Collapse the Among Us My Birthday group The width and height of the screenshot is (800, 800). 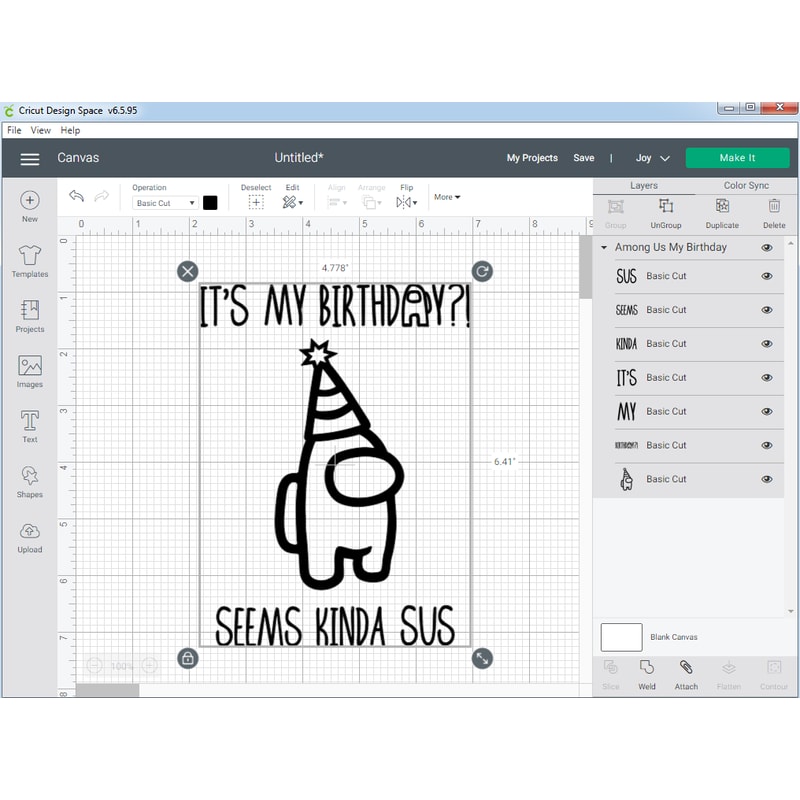(604, 248)
